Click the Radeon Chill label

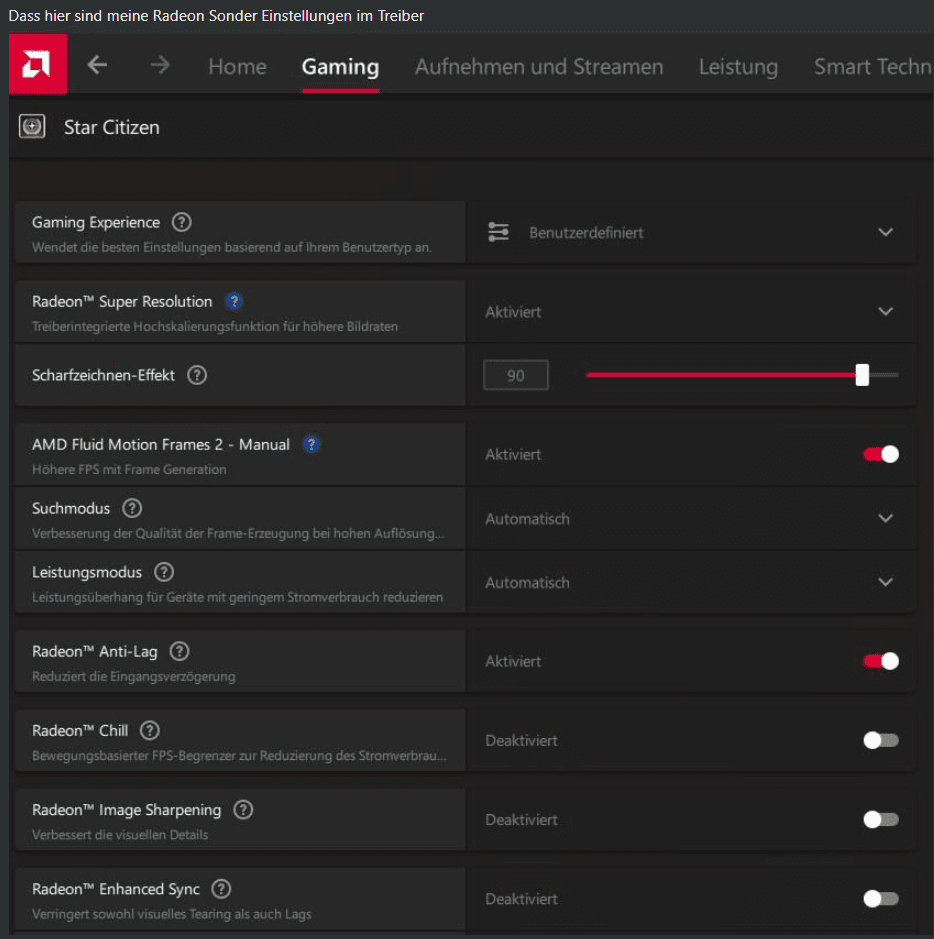[x=80, y=731]
